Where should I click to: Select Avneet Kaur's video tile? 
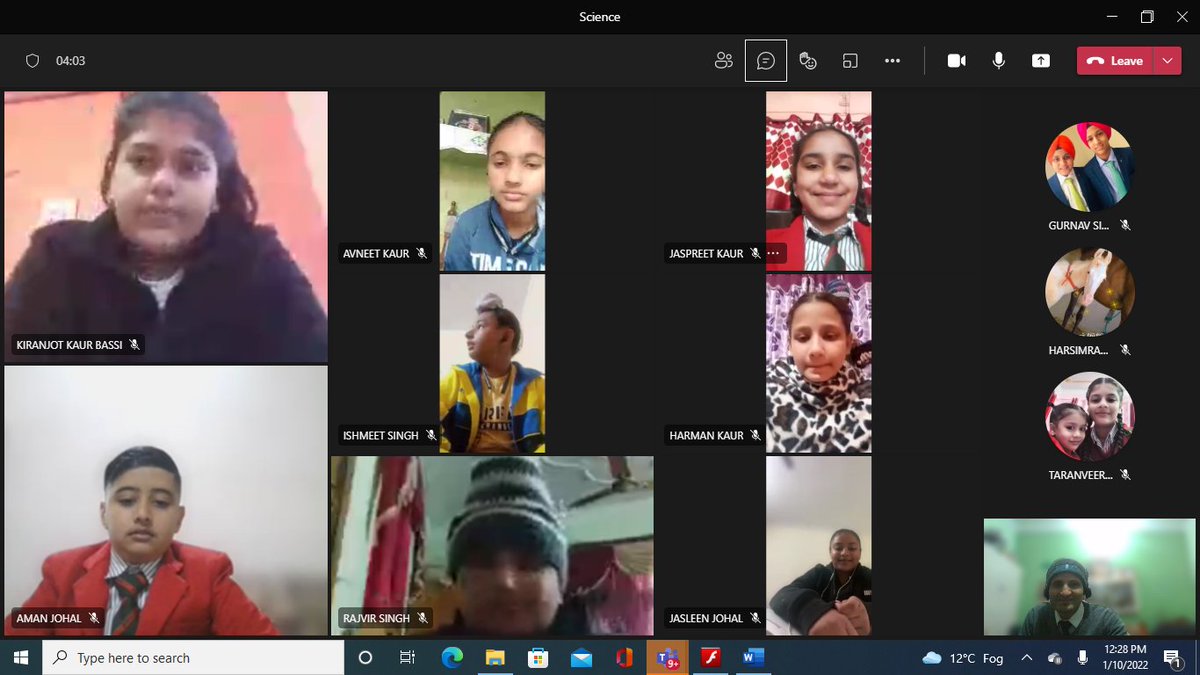pos(492,181)
